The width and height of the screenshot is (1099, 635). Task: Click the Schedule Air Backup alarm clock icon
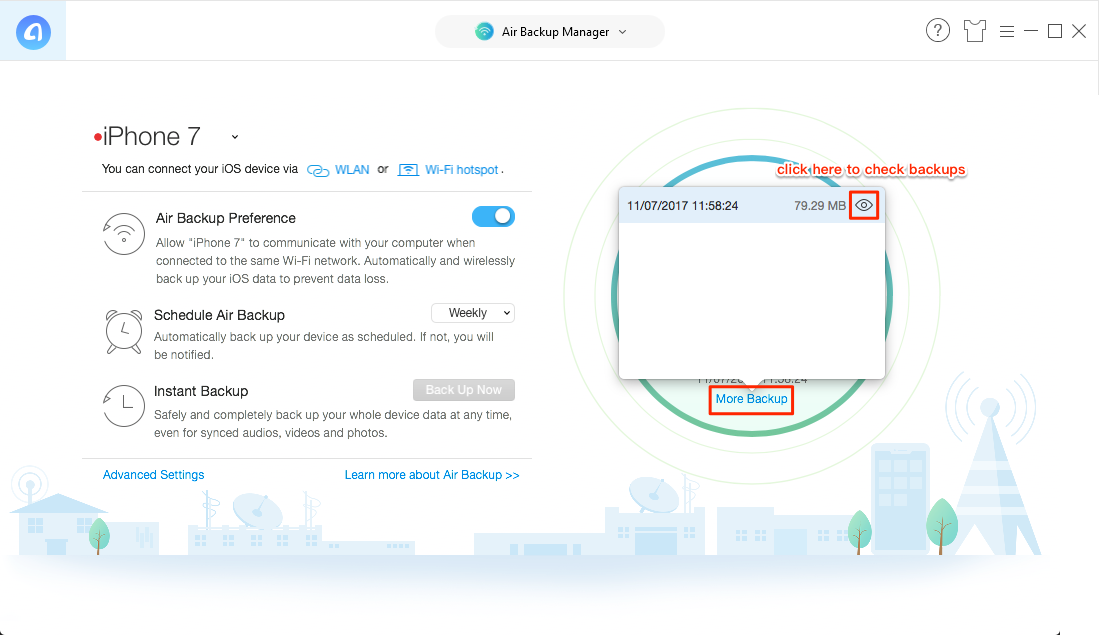pyautogui.click(x=124, y=332)
